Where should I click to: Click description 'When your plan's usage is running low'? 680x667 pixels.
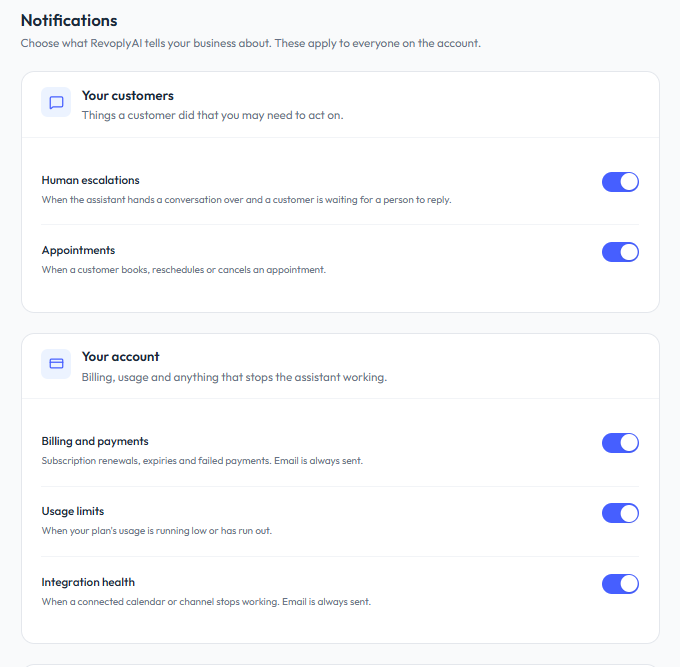tap(124, 531)
